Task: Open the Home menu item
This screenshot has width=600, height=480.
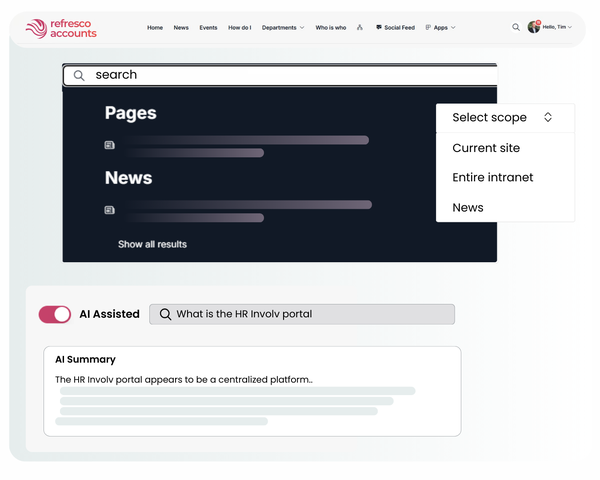Action: (155, 28)
